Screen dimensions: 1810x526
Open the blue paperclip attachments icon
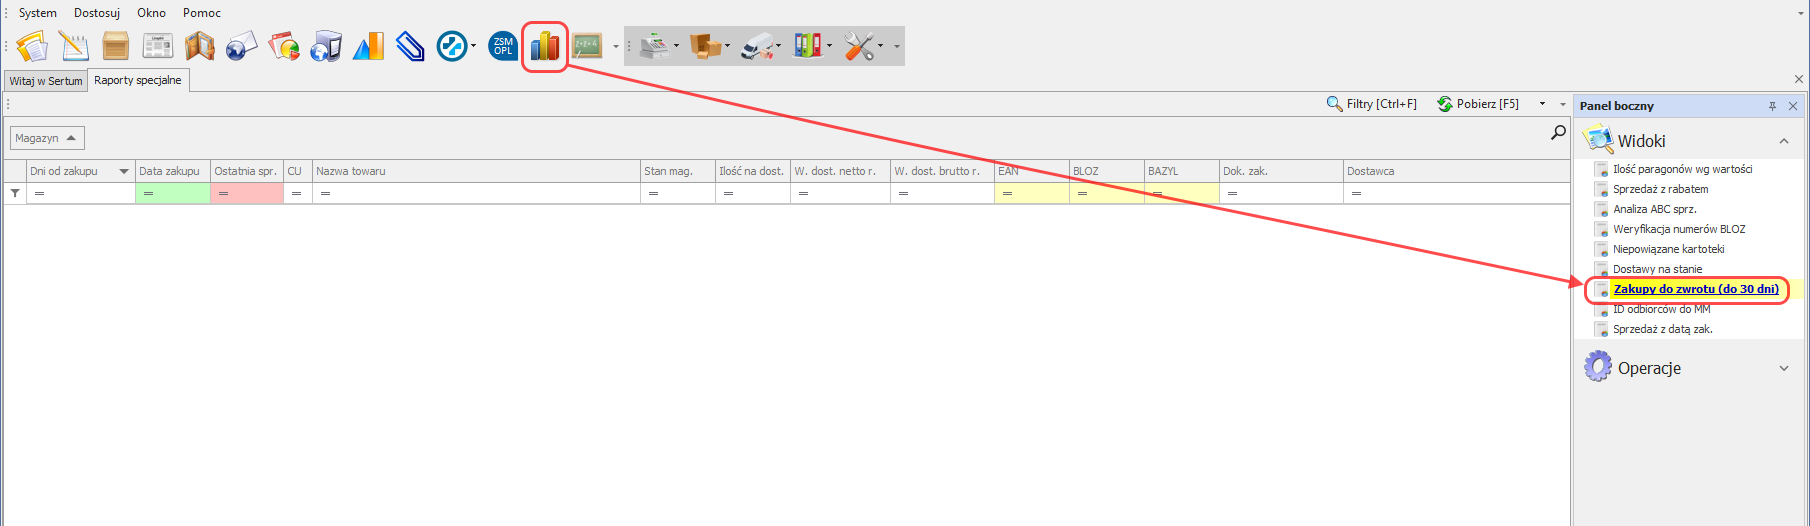410,46
